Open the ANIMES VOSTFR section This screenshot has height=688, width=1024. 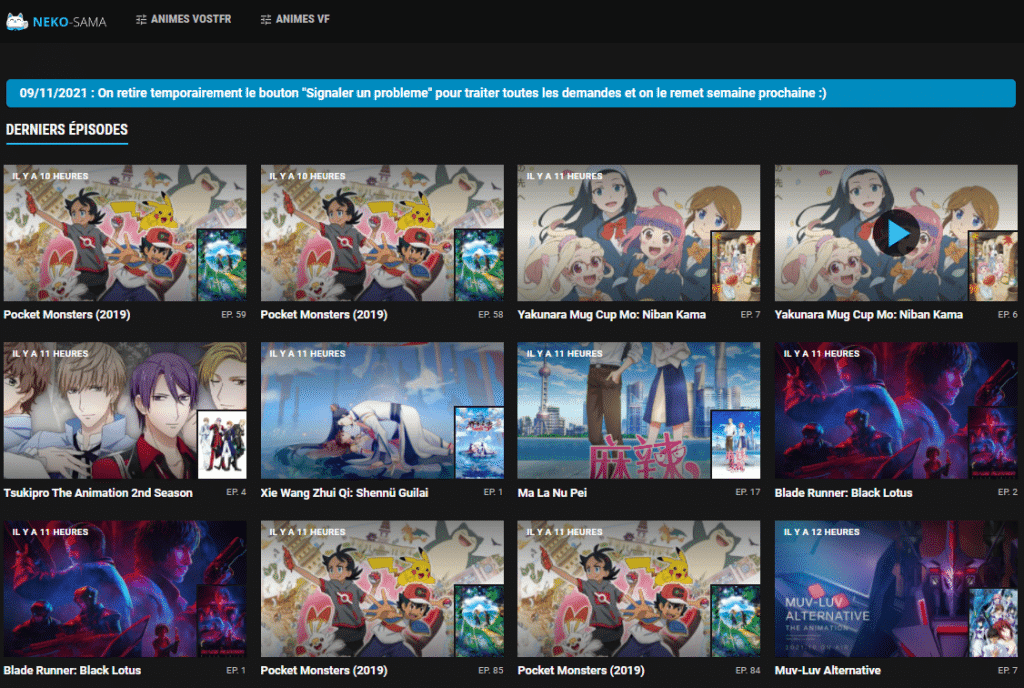tap(190, 18)
